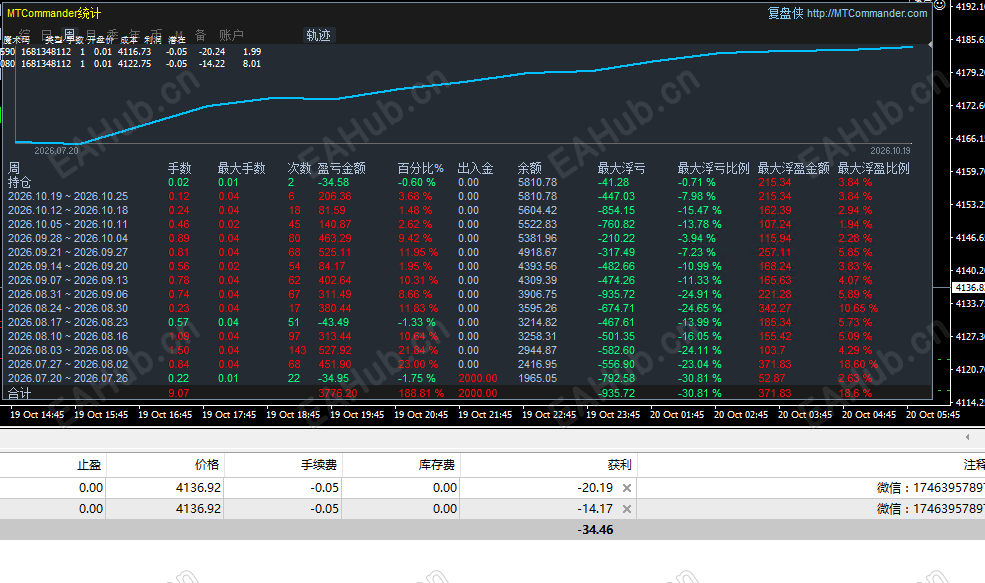Click the smiley face EA icon
The height and width of the screenshot is (583, 985).
click(940, 4)
